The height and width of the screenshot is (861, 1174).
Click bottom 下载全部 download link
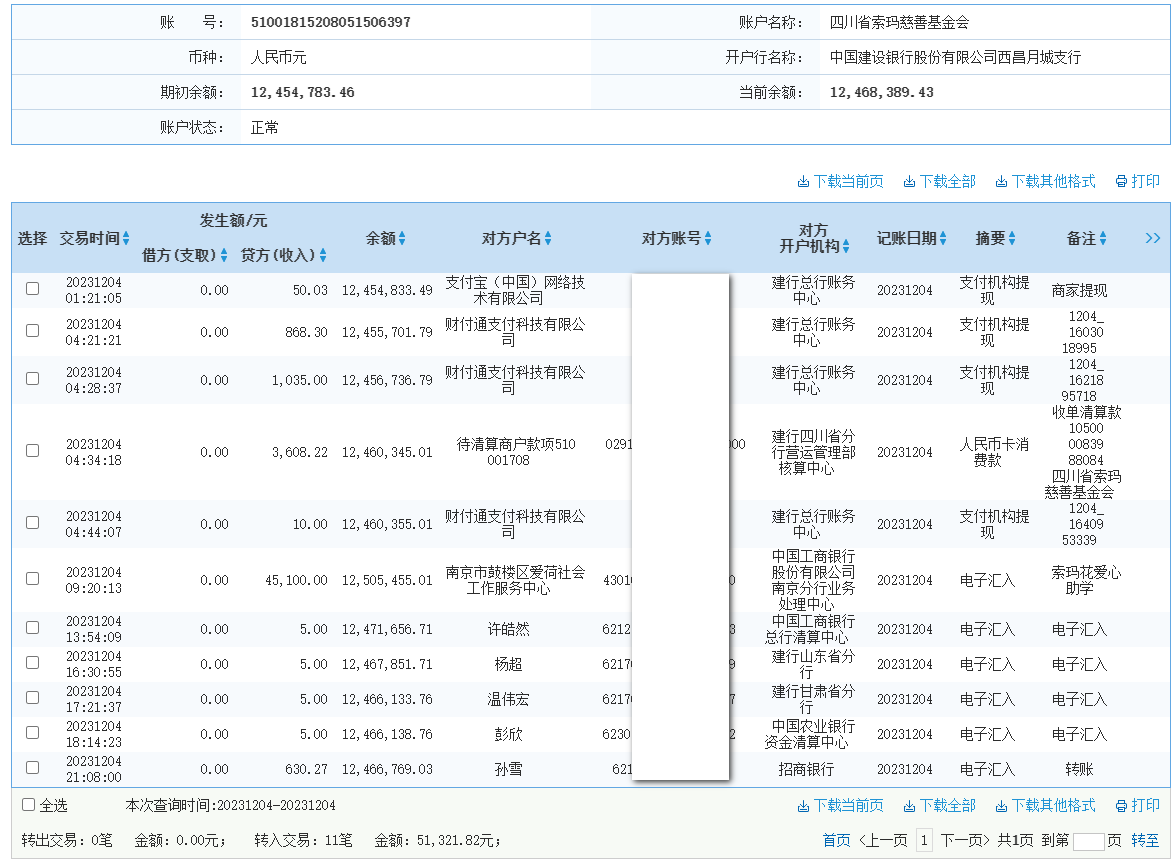tap(939, 806)
